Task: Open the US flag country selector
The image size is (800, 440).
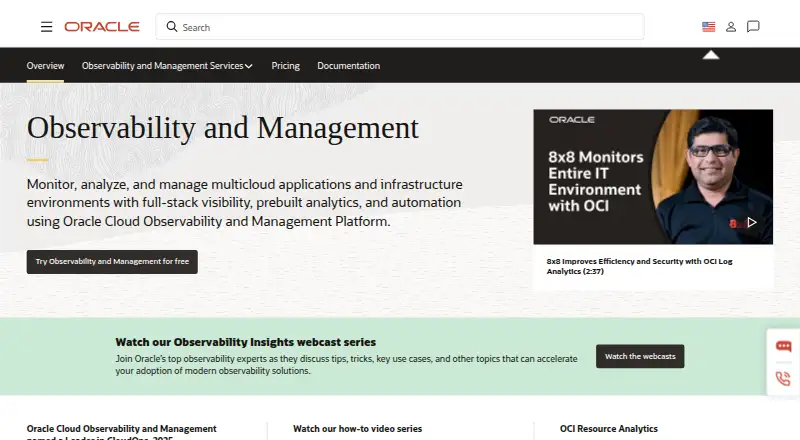Action: point(708,27)
